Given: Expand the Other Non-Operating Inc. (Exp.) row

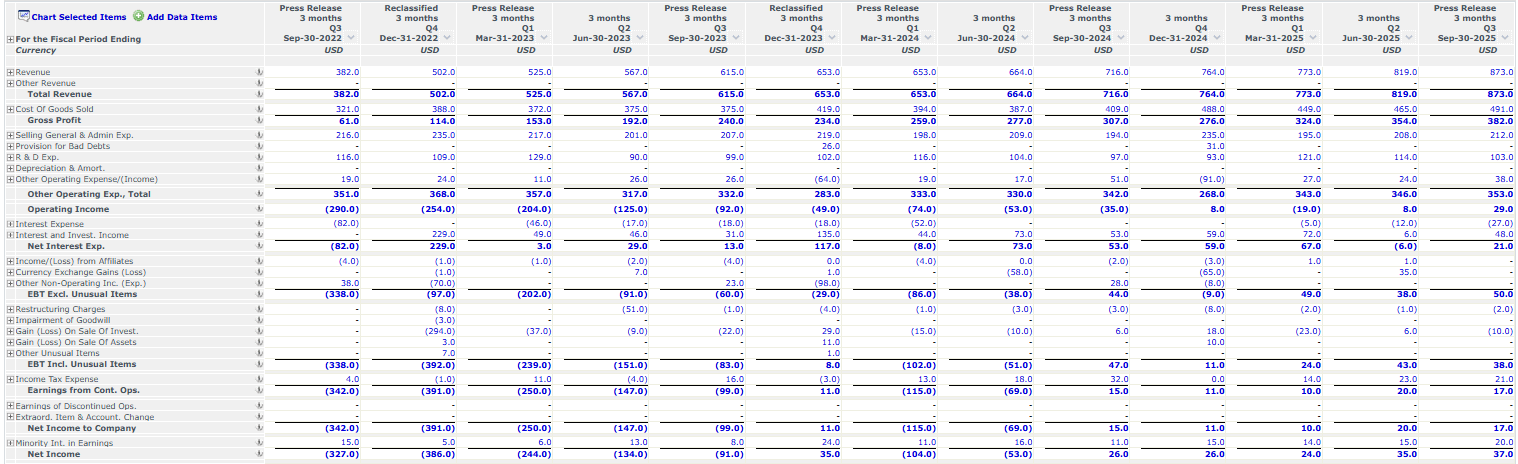Looking at the screenshot, I should point(10,283).
